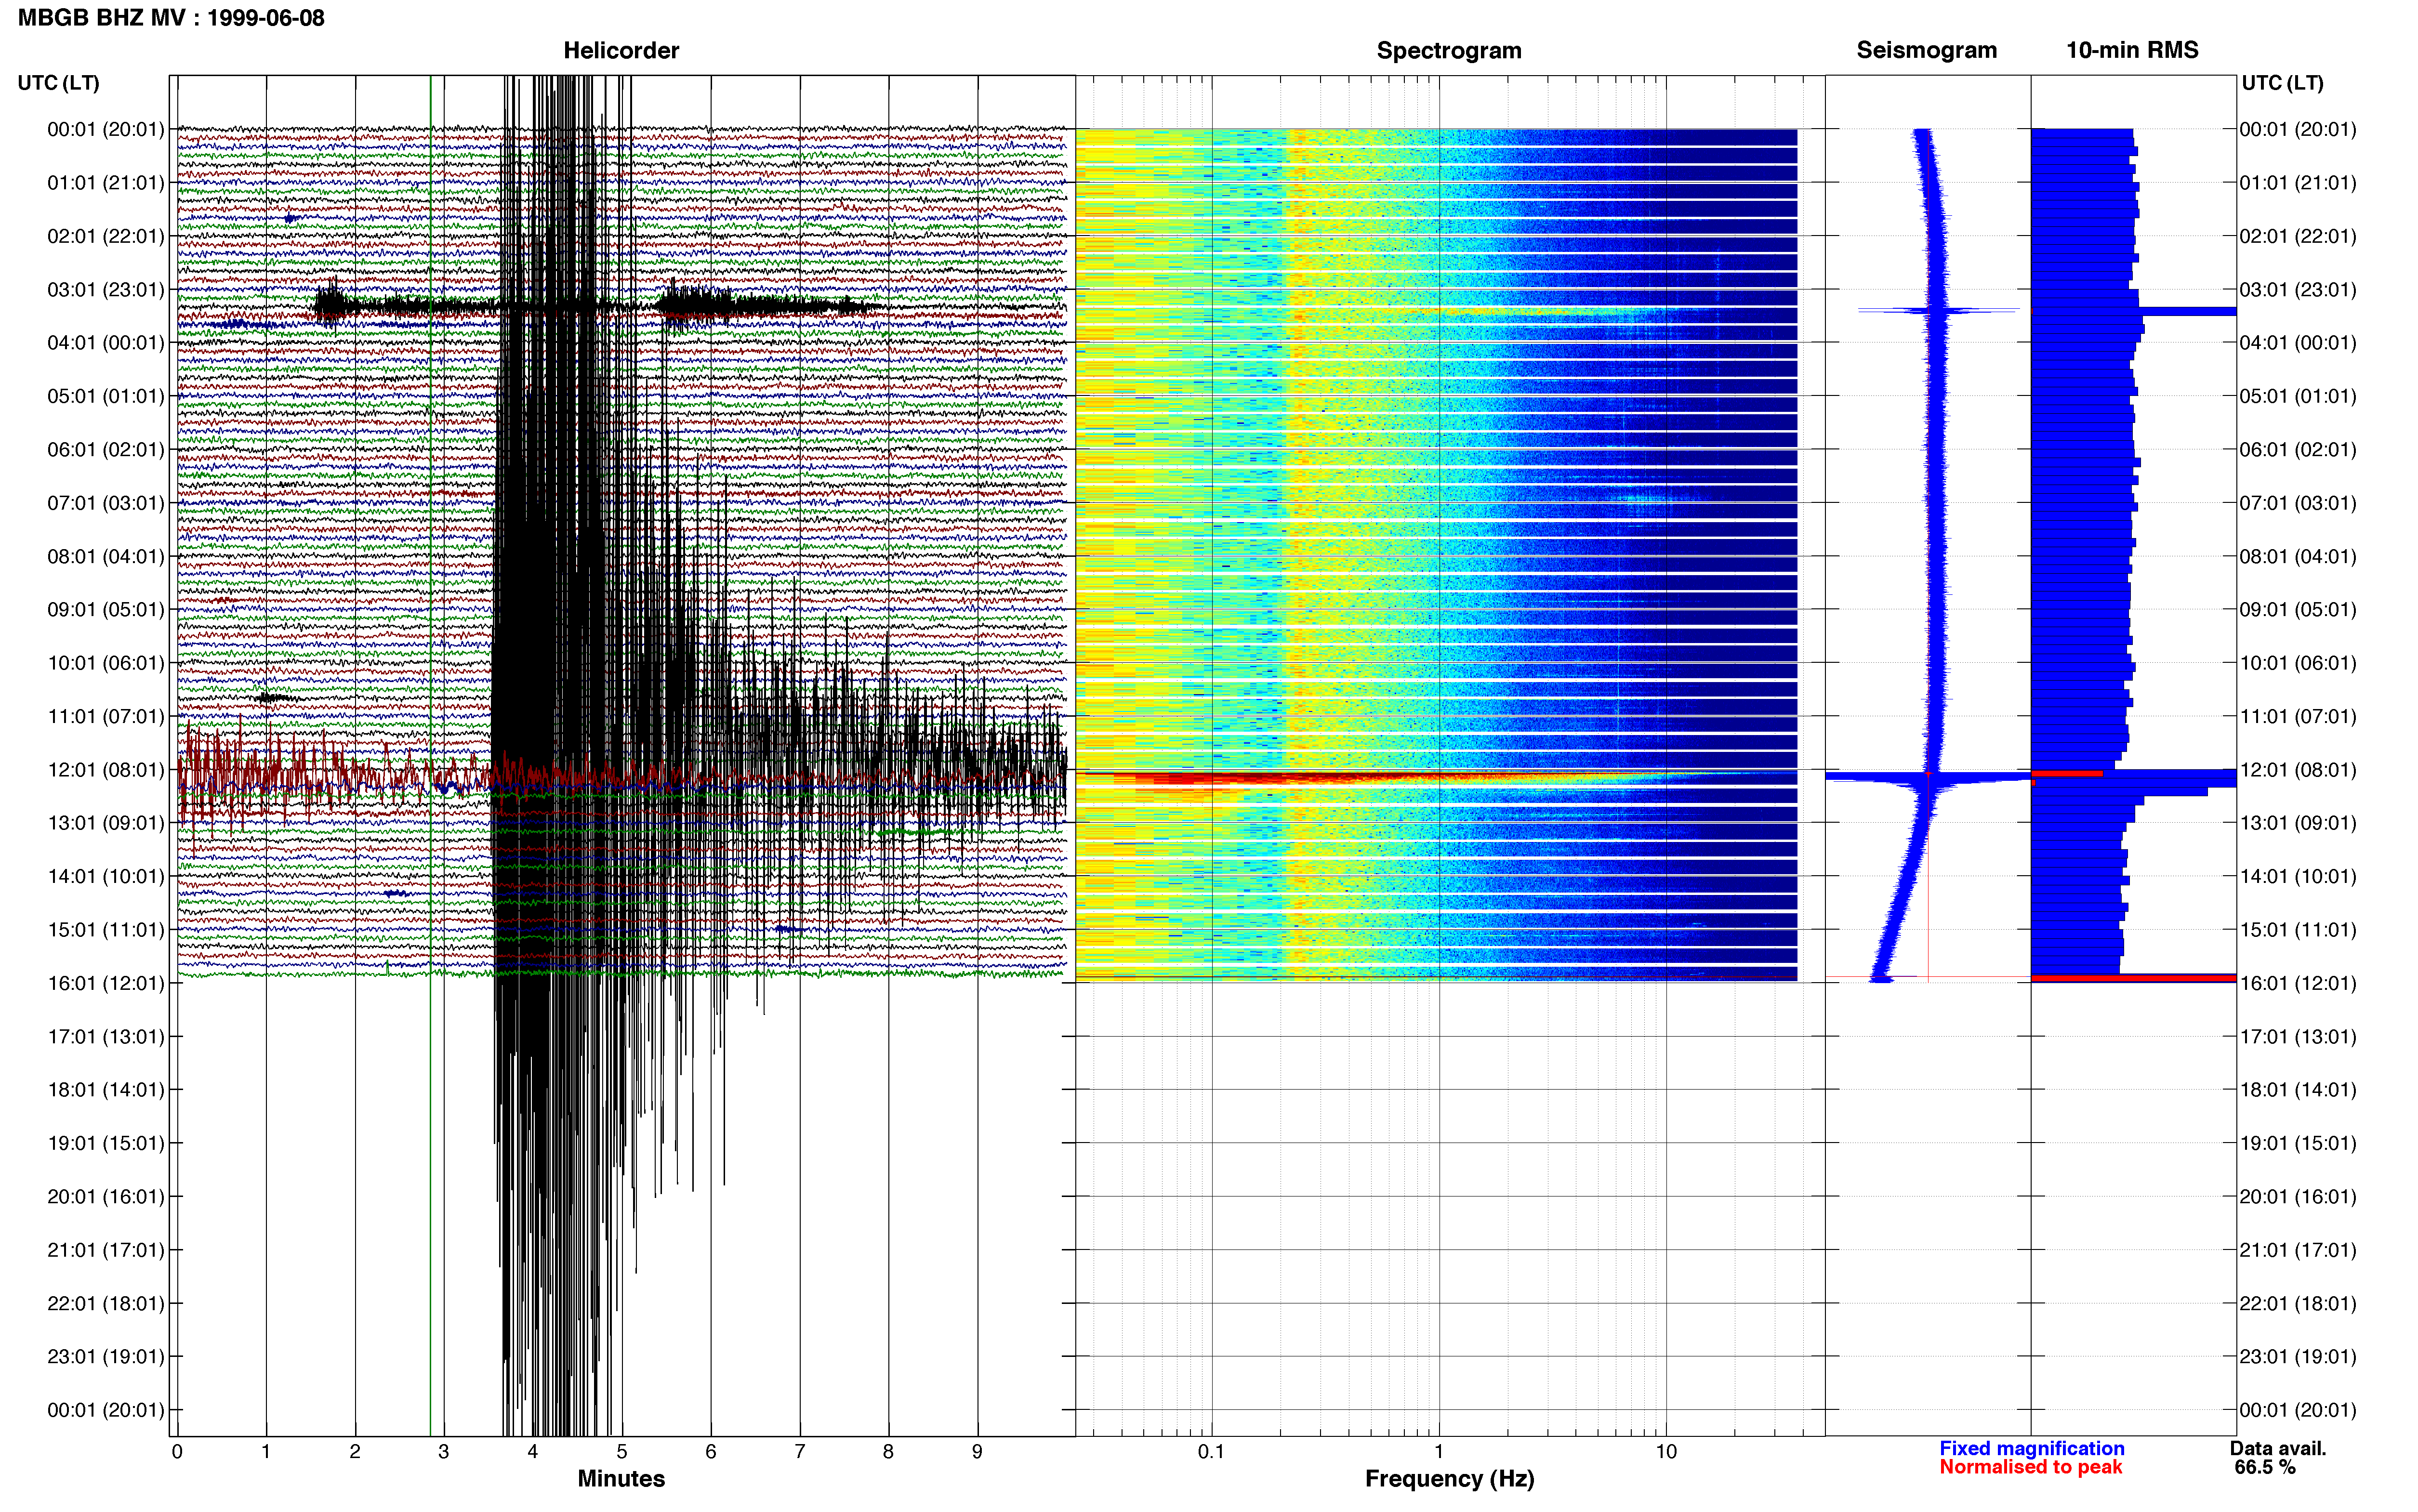The width and height of the screenshot is (2418, 1512).
Task: Click 02:01 (22:01) on the helicorder time axis
Action: pyautogui.click(x=106, y=236)
